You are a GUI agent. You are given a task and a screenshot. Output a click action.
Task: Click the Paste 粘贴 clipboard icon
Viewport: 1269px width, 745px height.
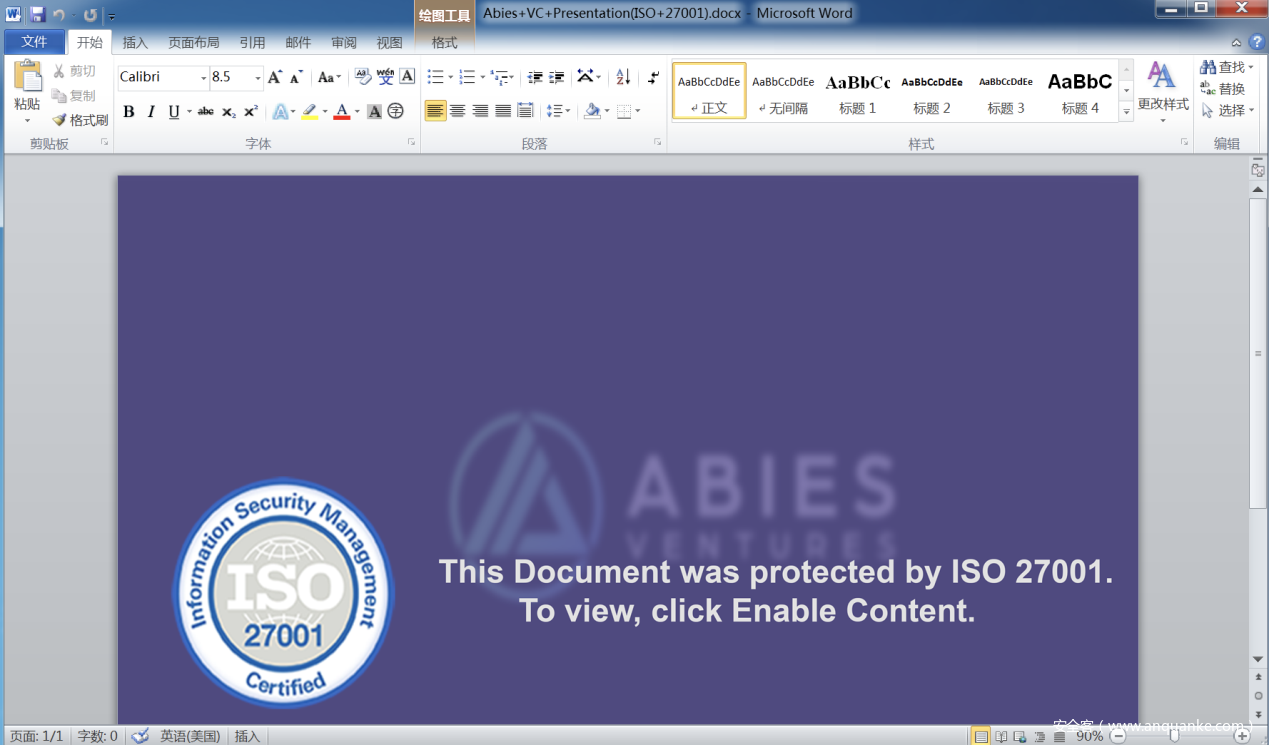coord(27,77)
